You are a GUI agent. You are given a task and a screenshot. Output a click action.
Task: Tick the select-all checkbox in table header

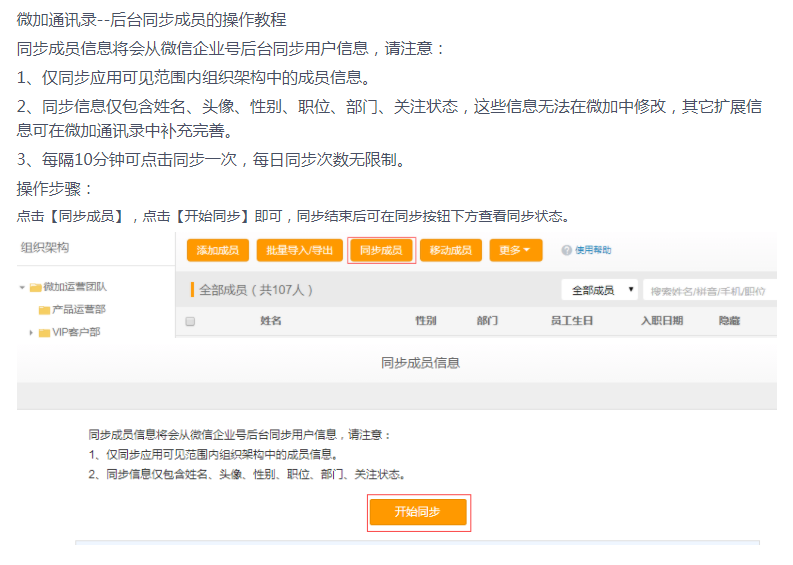tap(190, 321)
